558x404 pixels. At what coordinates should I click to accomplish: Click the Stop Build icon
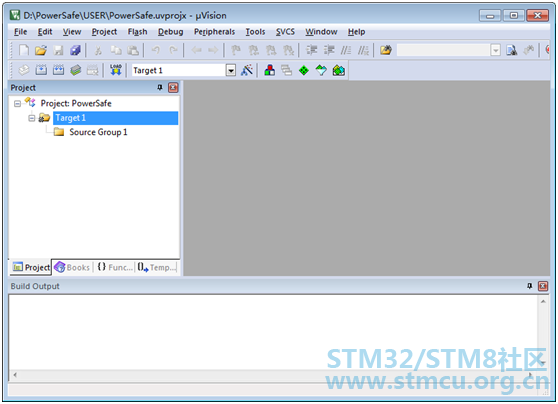point(93,70)
